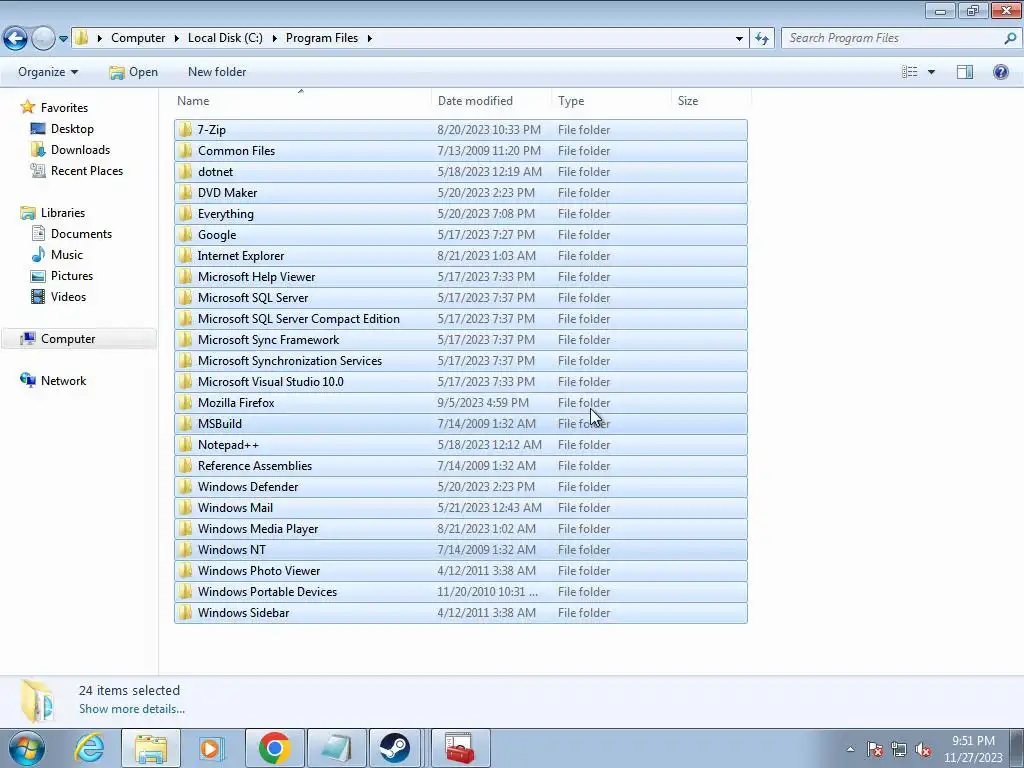Click the Change your view icon

point(910,72)
